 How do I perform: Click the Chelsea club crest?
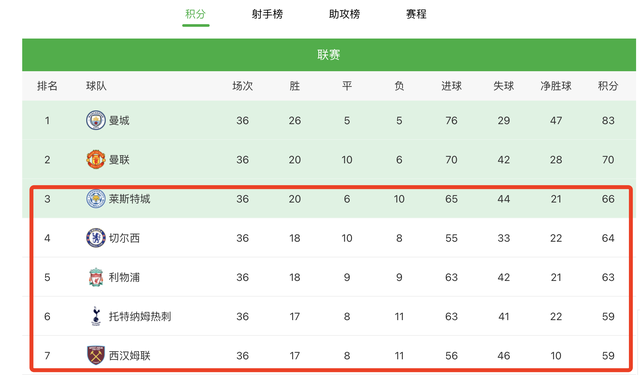[x=96, y=238]
